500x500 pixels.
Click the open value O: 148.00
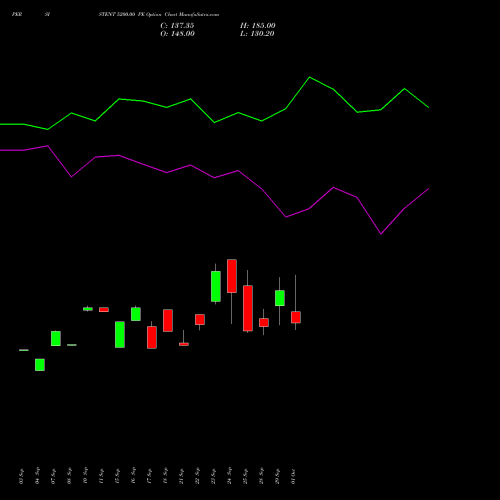pos(177,34)
